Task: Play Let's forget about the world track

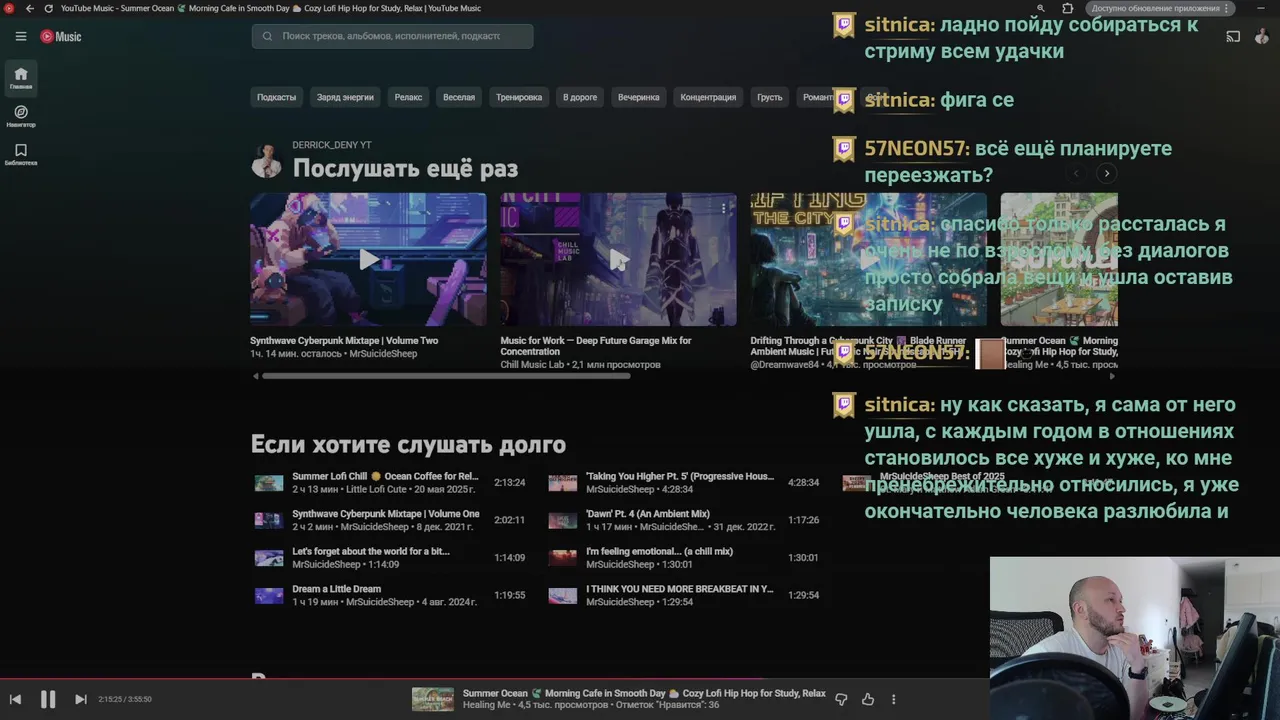Action: [x=371, y=551]
